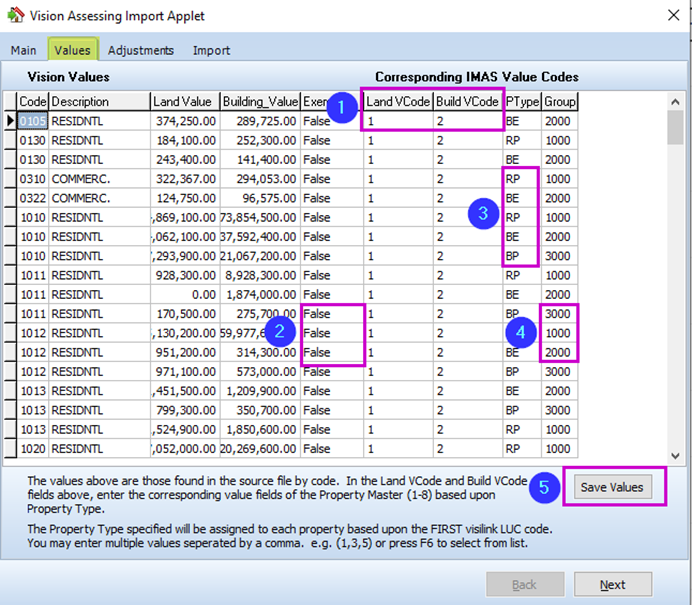The image size is (692, 605).
Task: Click land value 170,500.00
Action: [185, 314]
